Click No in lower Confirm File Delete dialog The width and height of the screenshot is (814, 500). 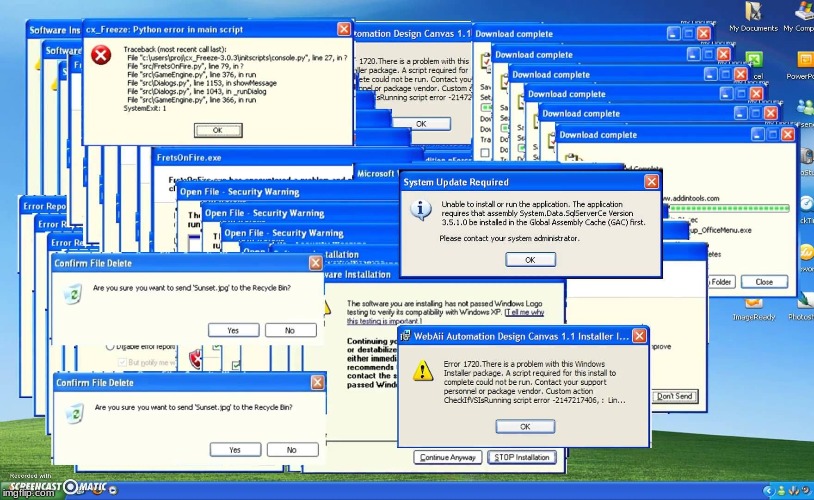[x=292, y=450]
